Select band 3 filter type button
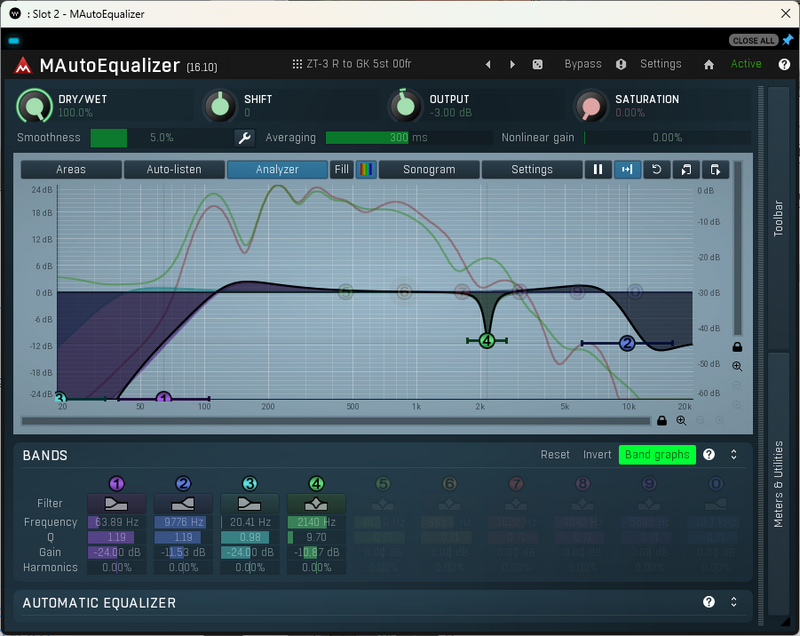The height and width of the screenshot is (636, 800). click(249, 504)
